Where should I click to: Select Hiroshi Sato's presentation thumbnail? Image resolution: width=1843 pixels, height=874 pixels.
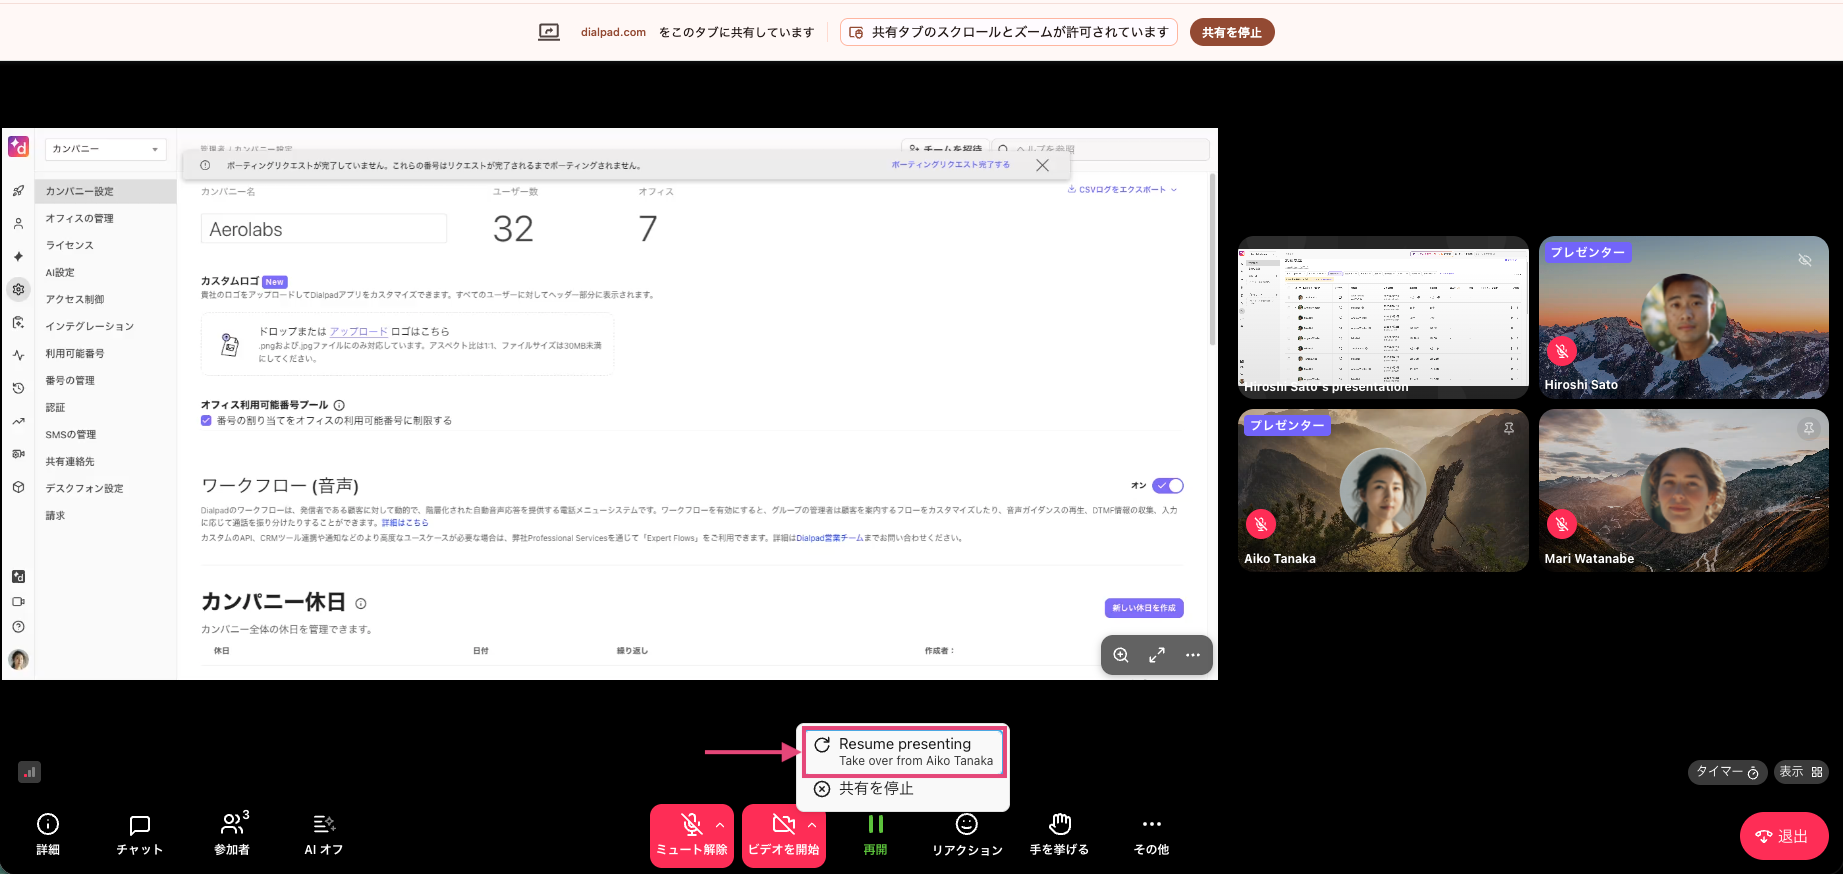1383,317
